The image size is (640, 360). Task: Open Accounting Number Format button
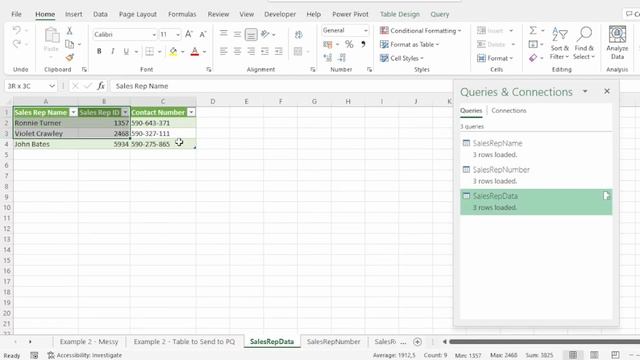coord(327,44)
